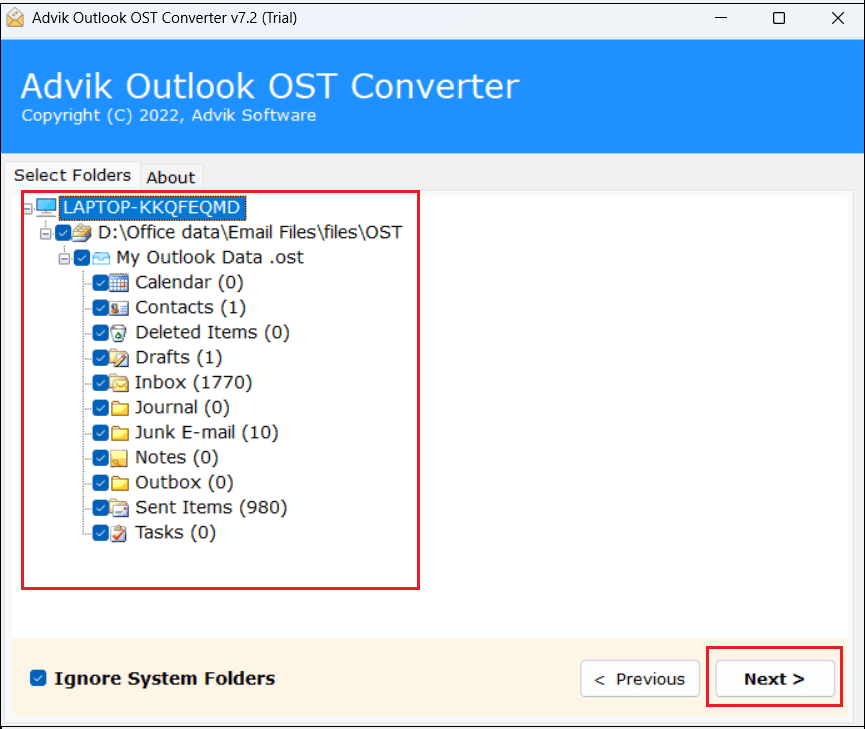Uncheck the D:\Office data OST path checkbox
This screenshot has width=865, height=729.
pyautogui.click(x=63, y=233)
